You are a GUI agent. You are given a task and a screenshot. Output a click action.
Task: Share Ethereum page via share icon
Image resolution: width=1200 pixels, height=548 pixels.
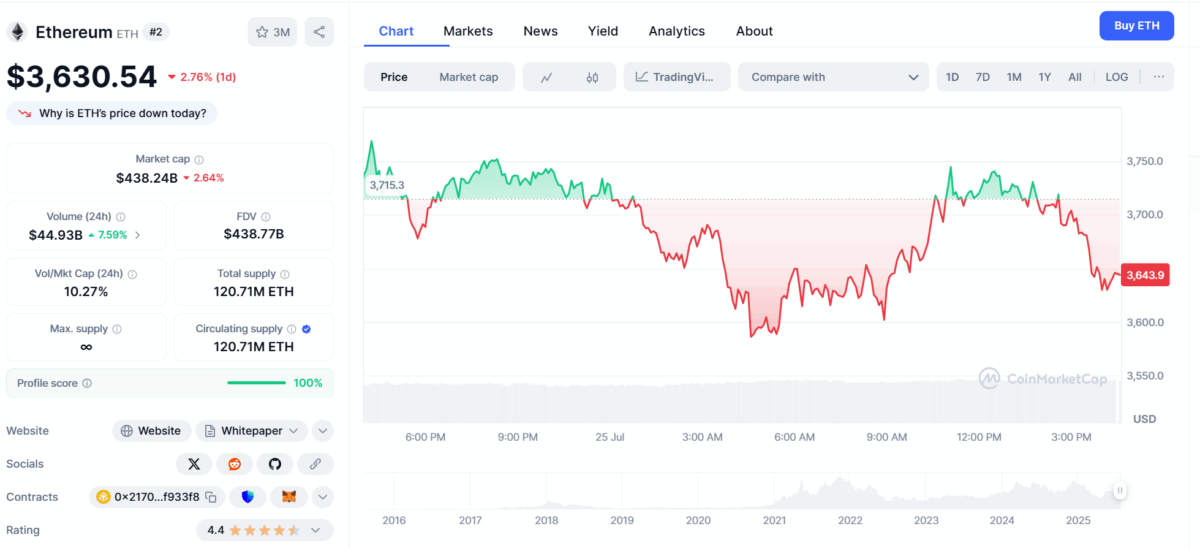click(x=319, y=32)
